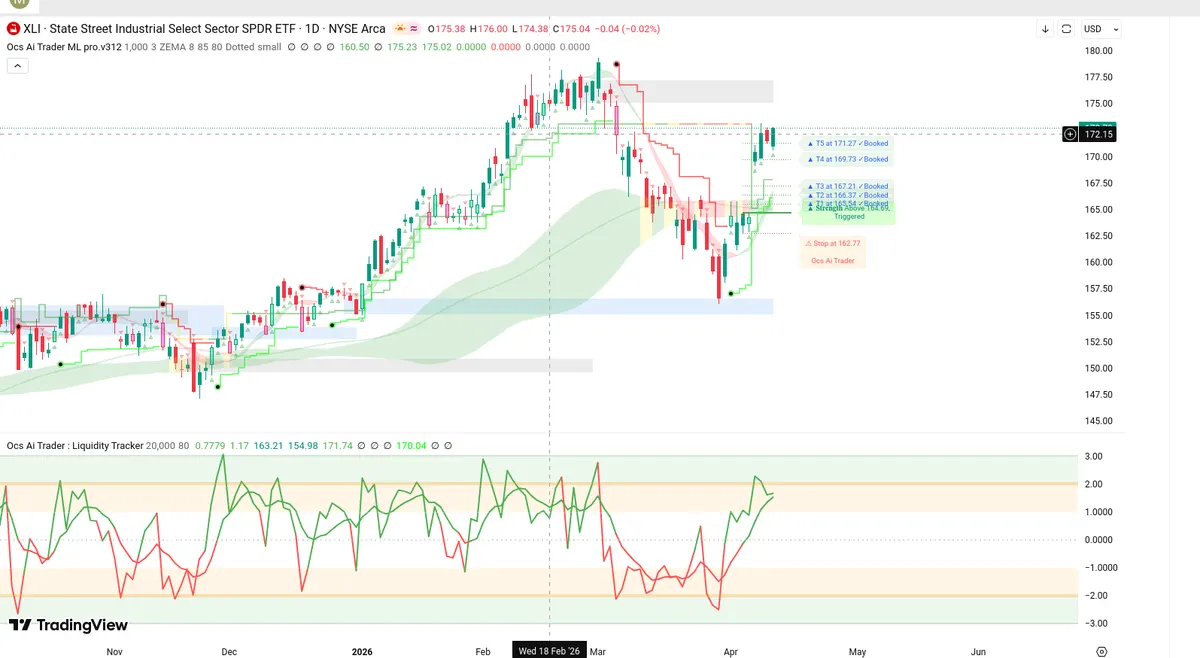This screenshot has width=1200, height=658.
Task: Click the 175.23 indicator value
Action: click(x=402, y=46)
